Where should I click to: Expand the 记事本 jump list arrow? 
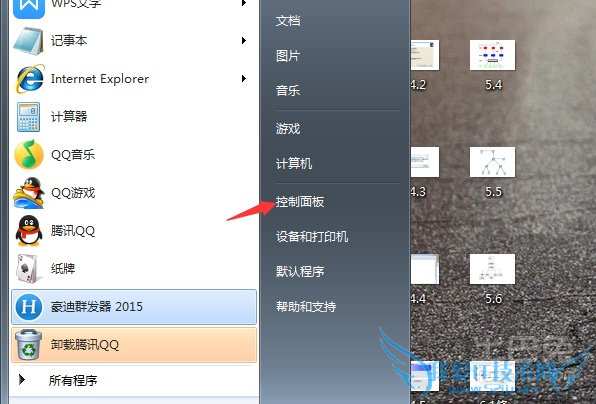[244, 41]
